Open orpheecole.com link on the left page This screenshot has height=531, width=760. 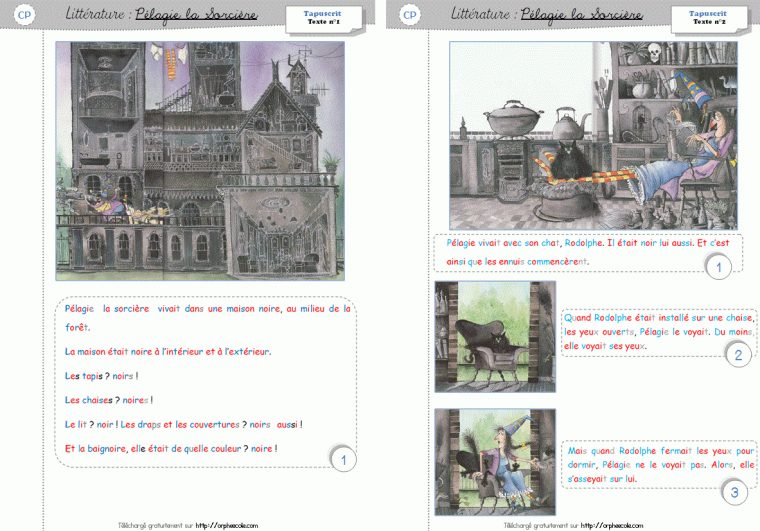click(x=226, y=525)
